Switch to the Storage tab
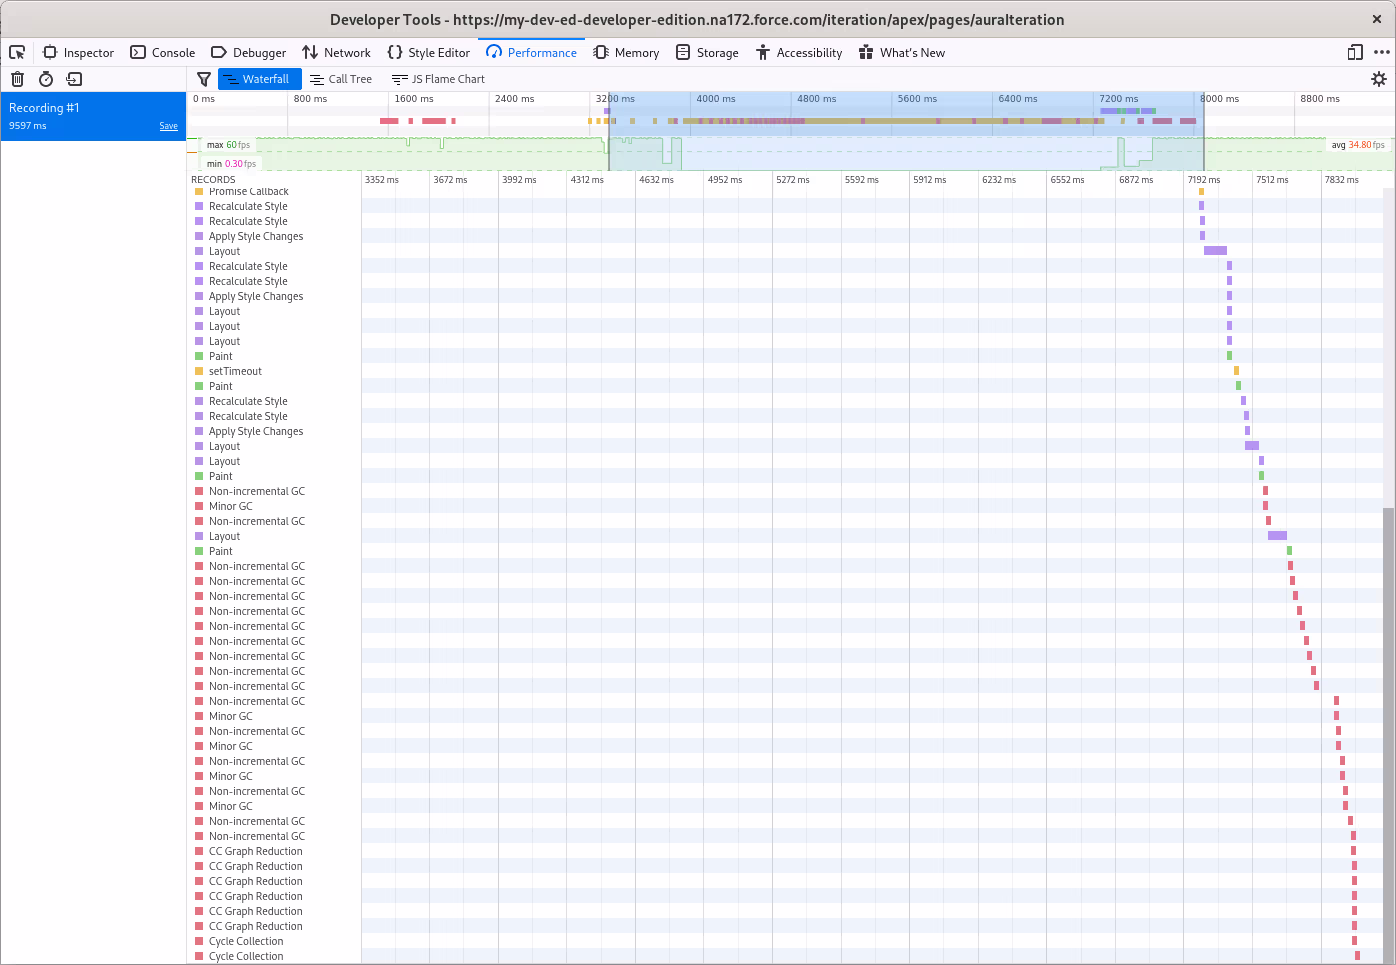 (707, 52)
